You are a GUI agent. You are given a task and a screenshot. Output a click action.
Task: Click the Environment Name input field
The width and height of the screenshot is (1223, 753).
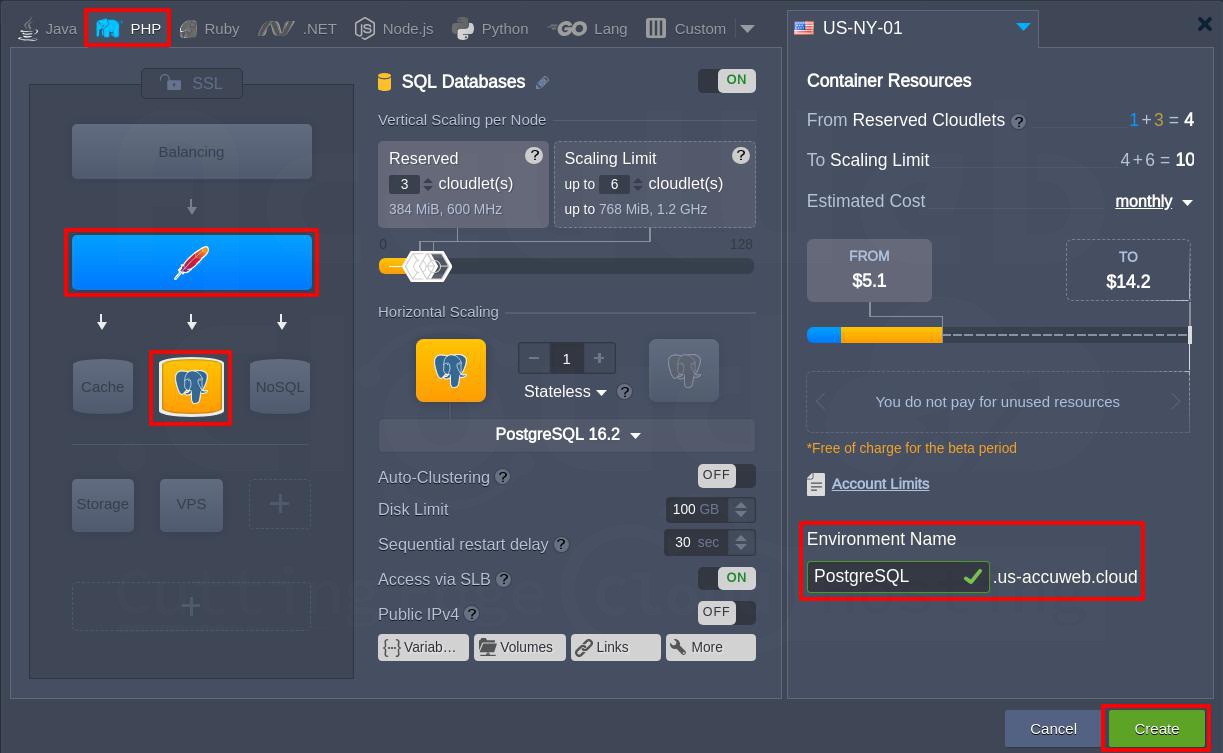click(x=882, y=577)
